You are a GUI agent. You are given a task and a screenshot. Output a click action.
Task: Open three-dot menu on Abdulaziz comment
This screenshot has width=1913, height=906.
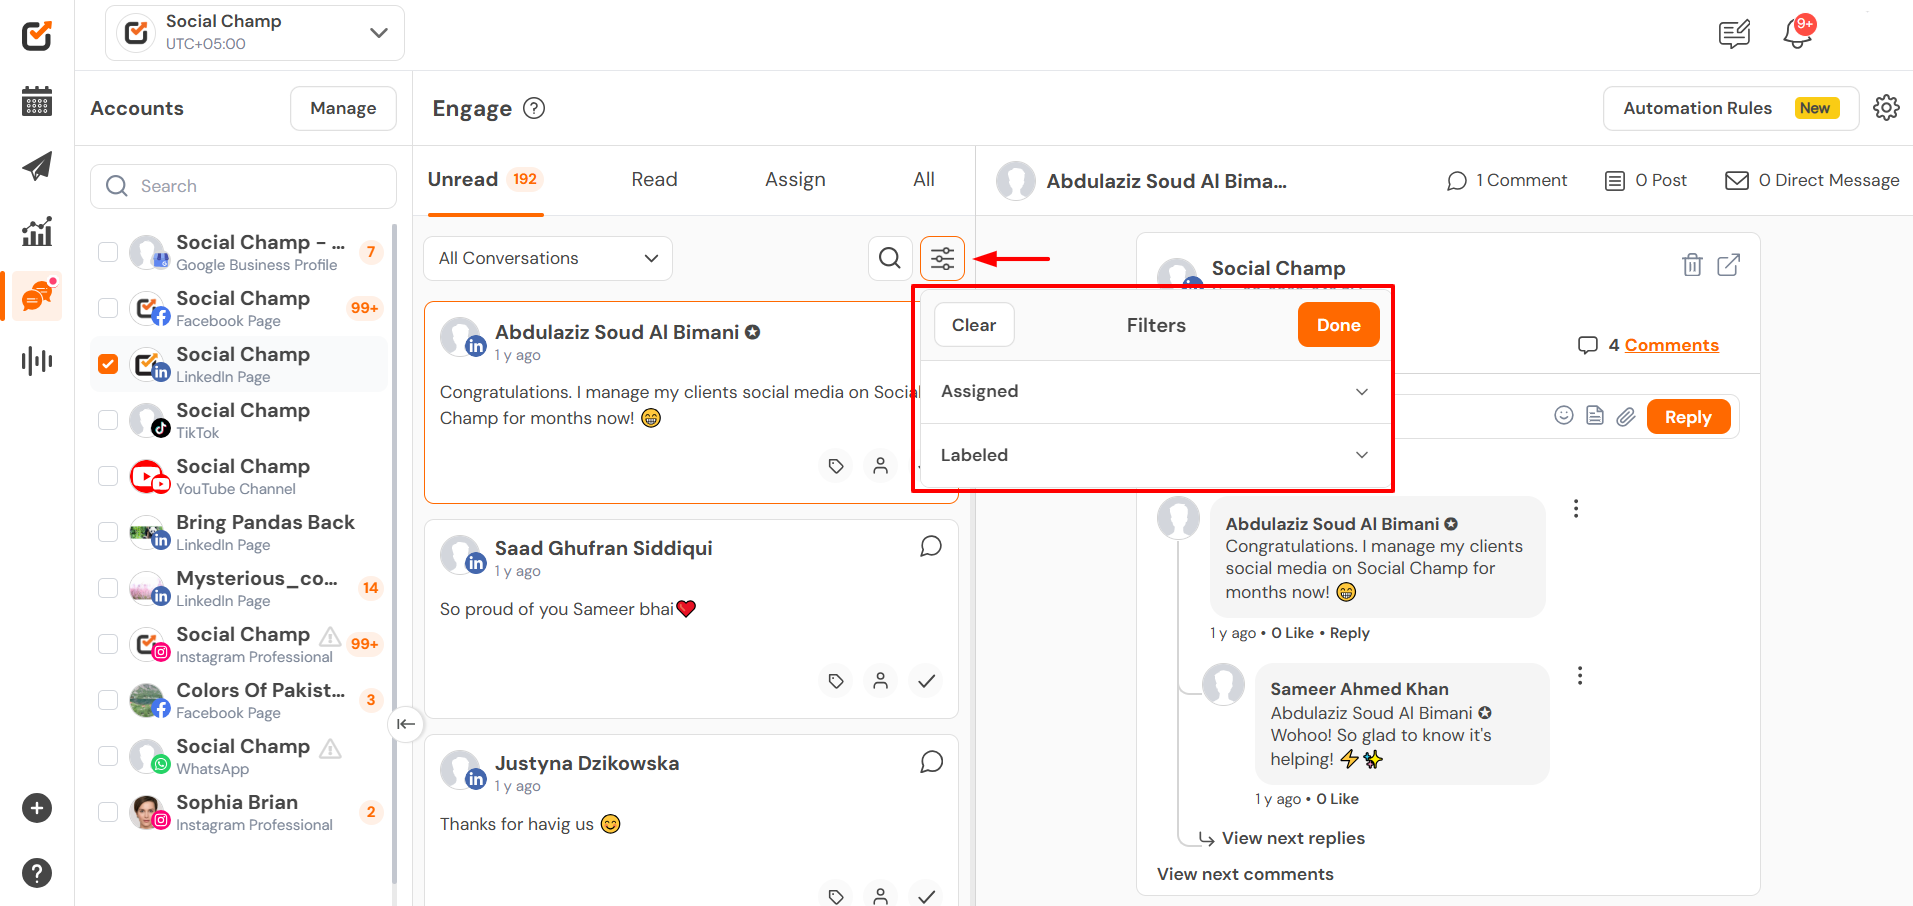coord(1576,508)
